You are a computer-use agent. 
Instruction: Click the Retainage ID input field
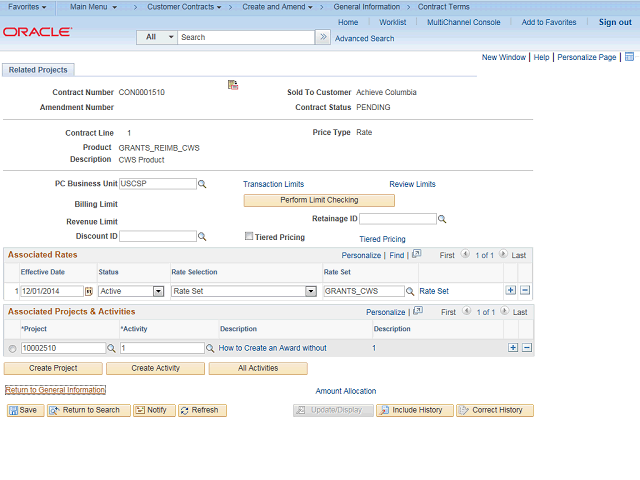(x=398, y=219)
